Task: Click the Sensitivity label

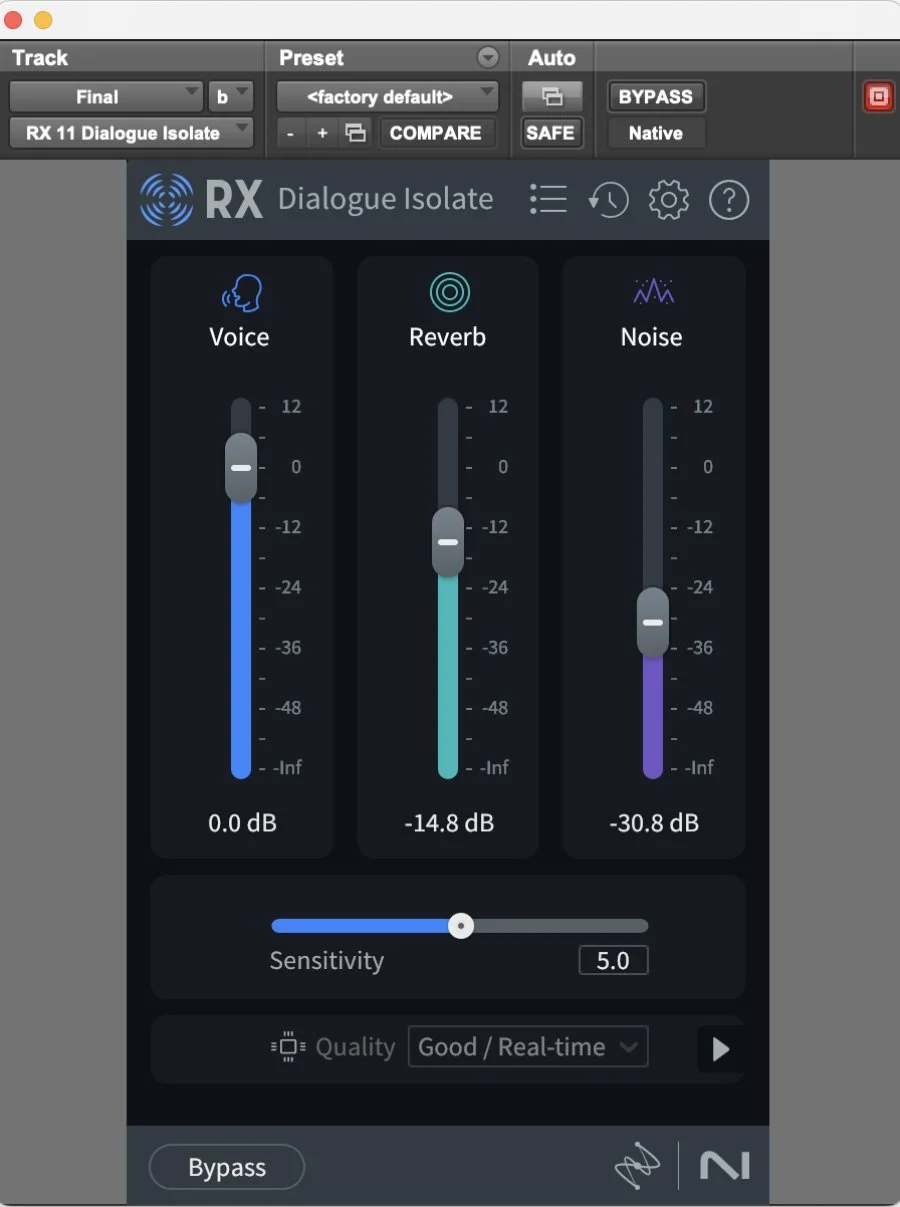Action: pyautogui.click(x=327, y=961)
